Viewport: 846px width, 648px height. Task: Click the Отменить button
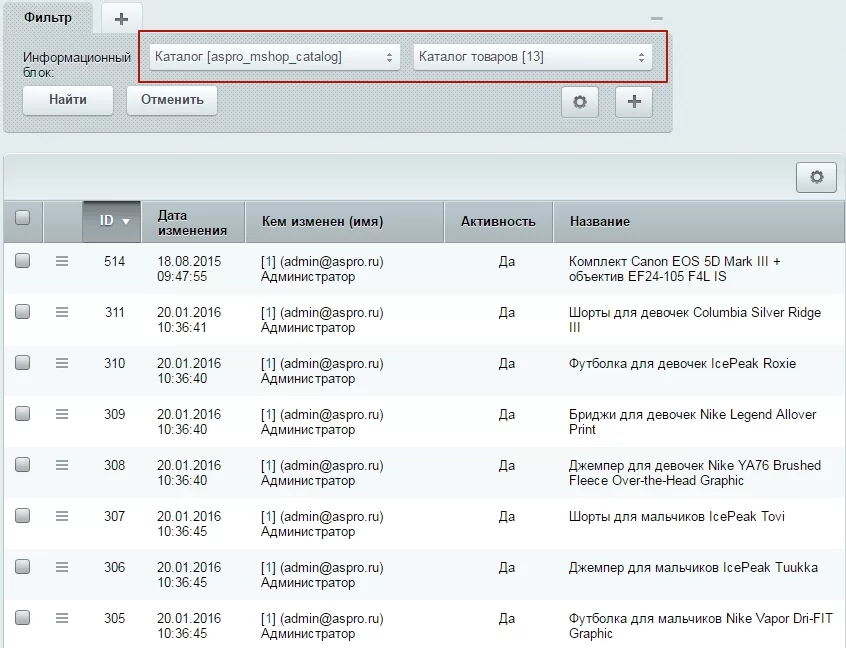coord(172,100)
